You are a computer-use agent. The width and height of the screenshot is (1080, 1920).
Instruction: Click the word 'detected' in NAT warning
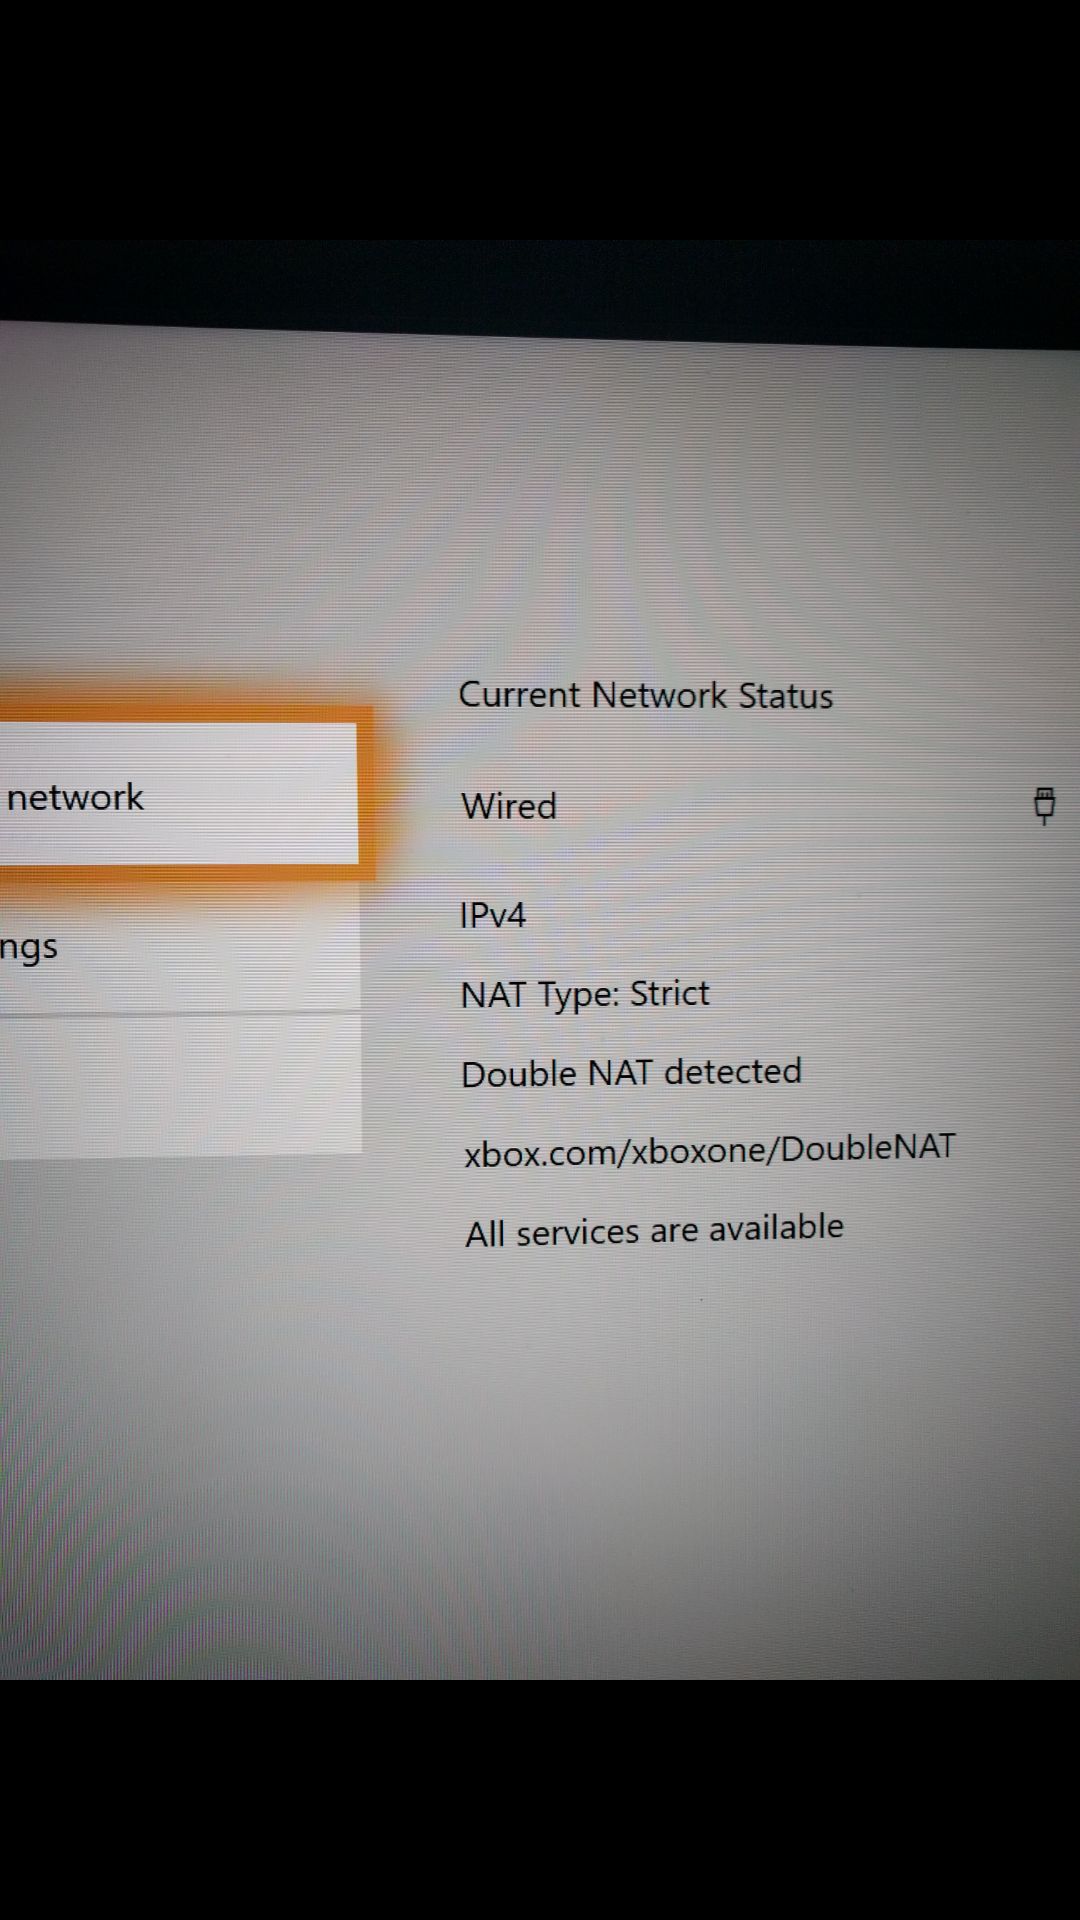[733, 1071]
